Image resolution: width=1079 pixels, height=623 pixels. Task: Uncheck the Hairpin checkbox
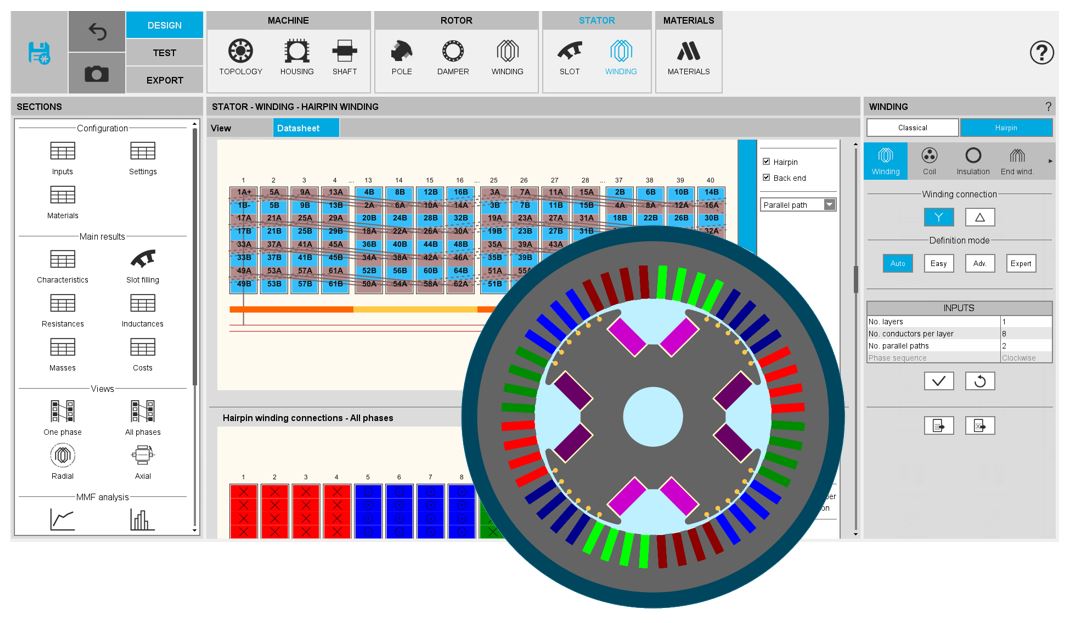coord(766,162)
